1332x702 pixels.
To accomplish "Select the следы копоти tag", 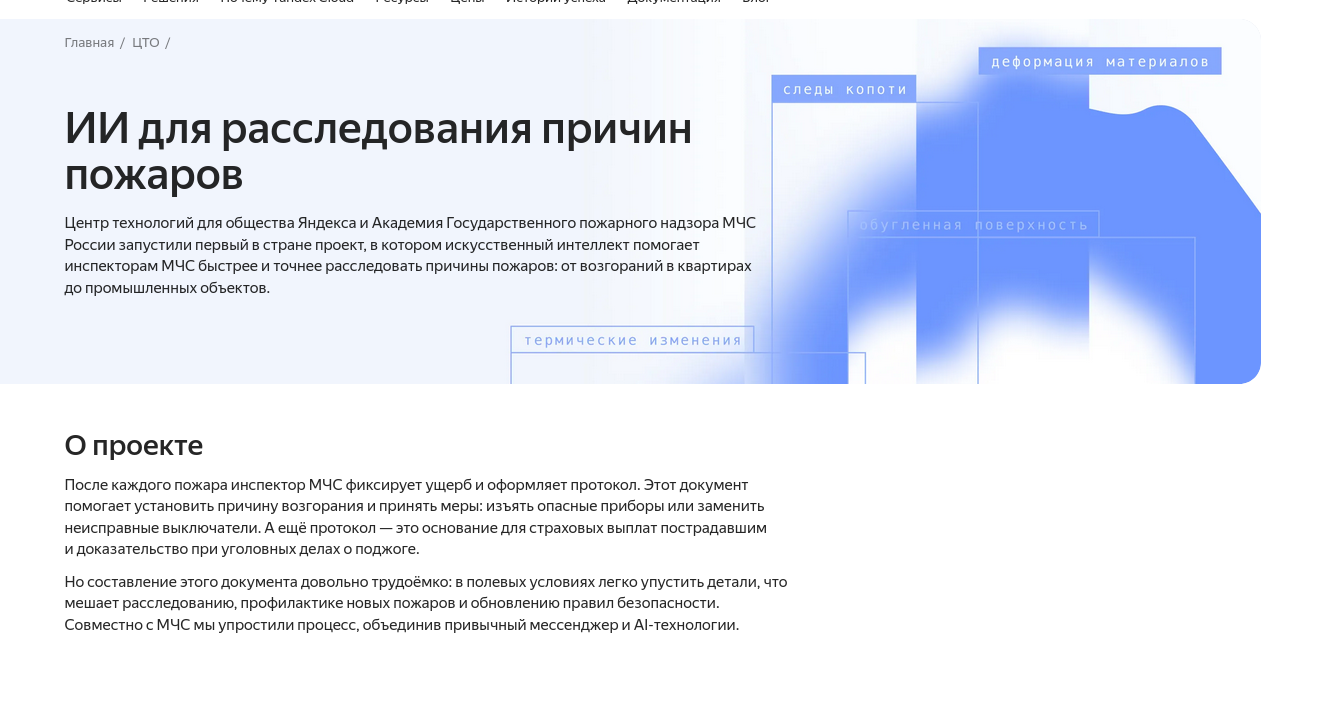I will [x=843, y=88].
